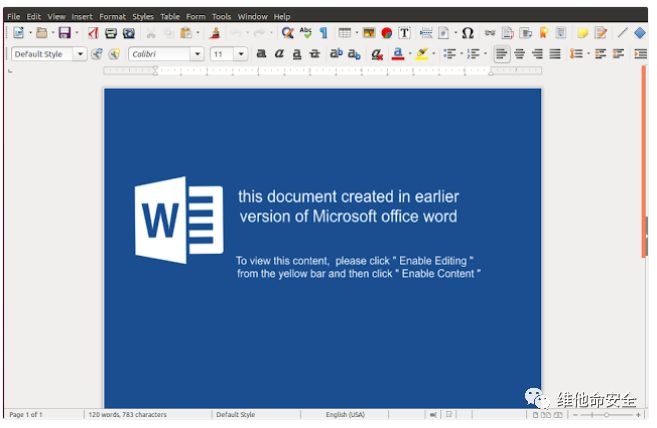
Task: Insert a special character with Omega icon
Action: 467,33
